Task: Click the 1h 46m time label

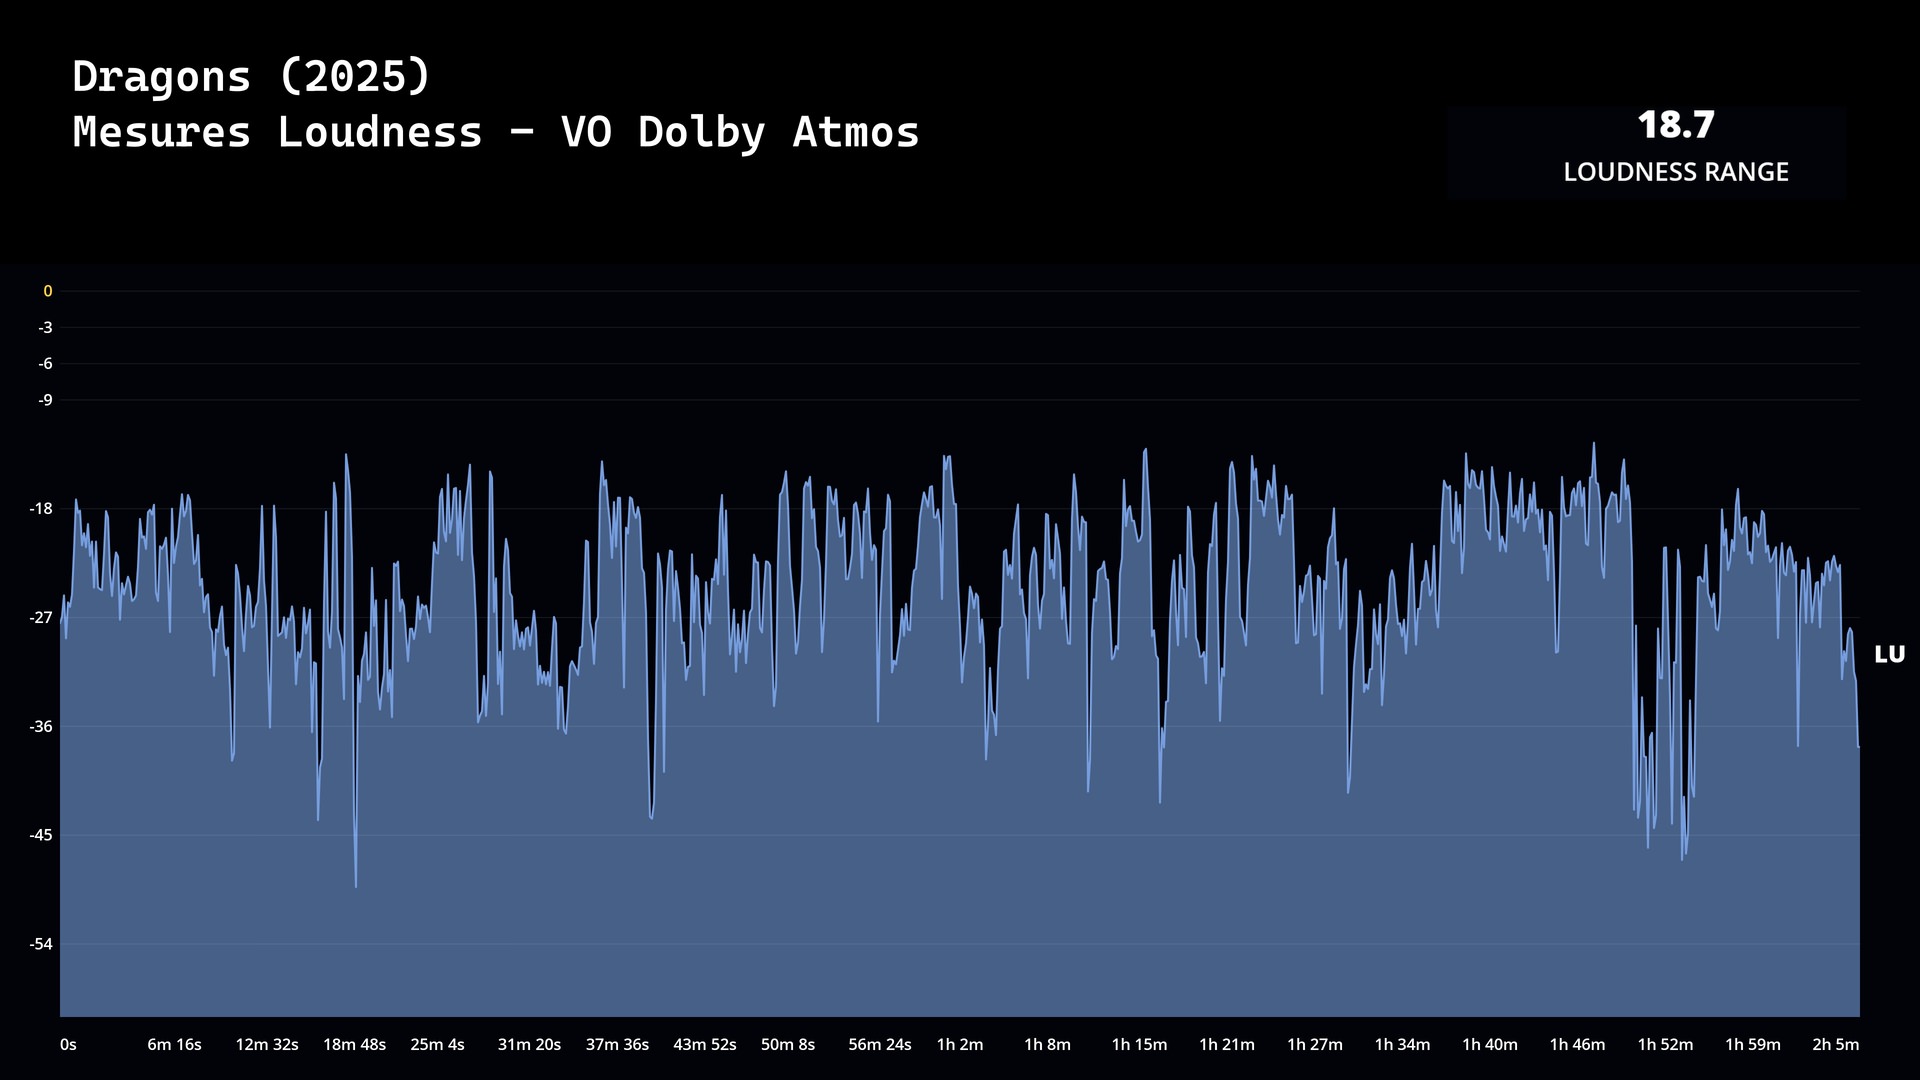Action: [x=1578, y=1045]
